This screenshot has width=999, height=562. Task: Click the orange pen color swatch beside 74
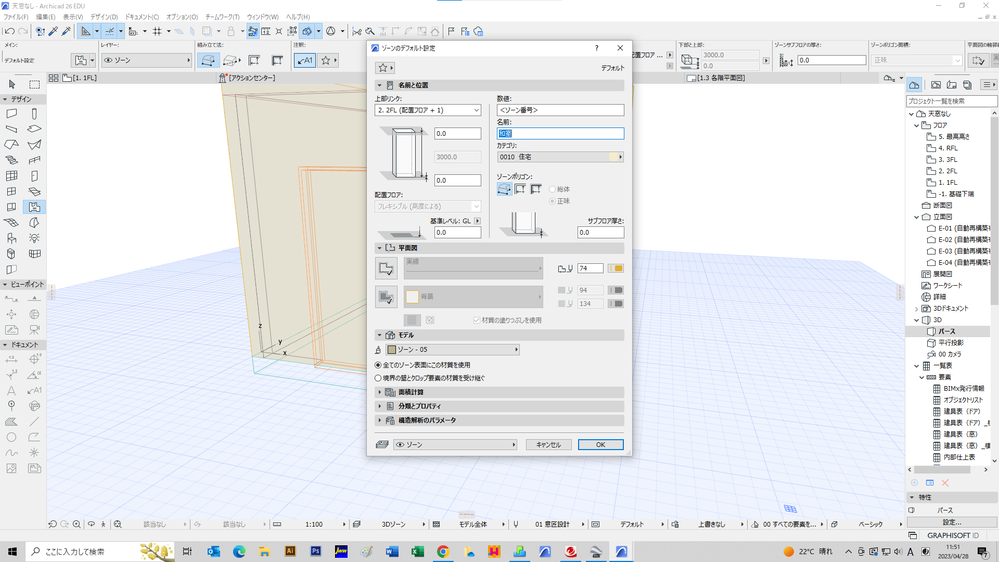tap(616, 268)
